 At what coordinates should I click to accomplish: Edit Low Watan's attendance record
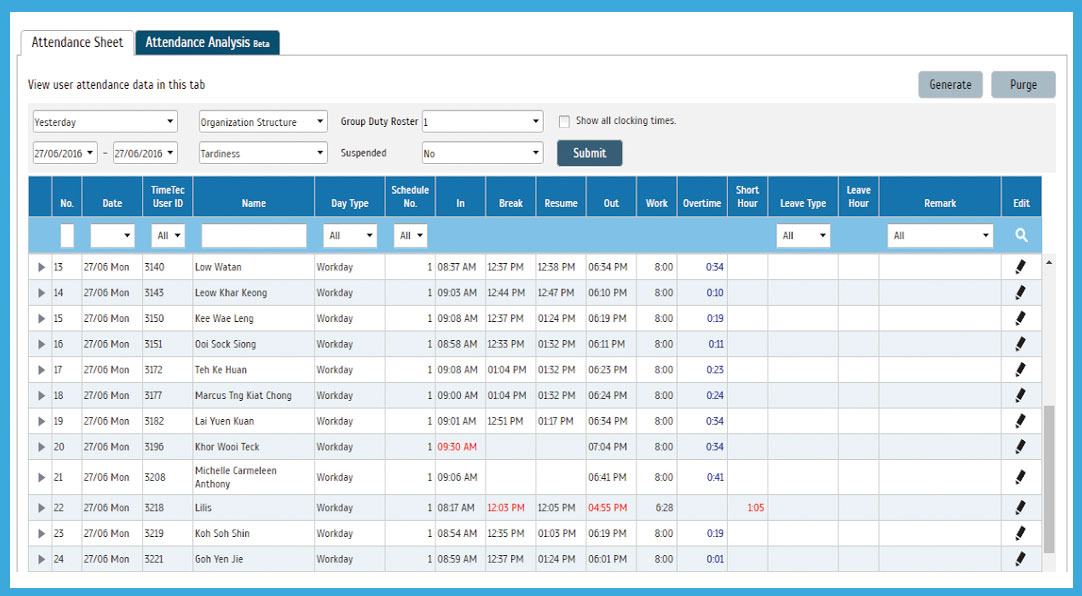(1020, 267)
